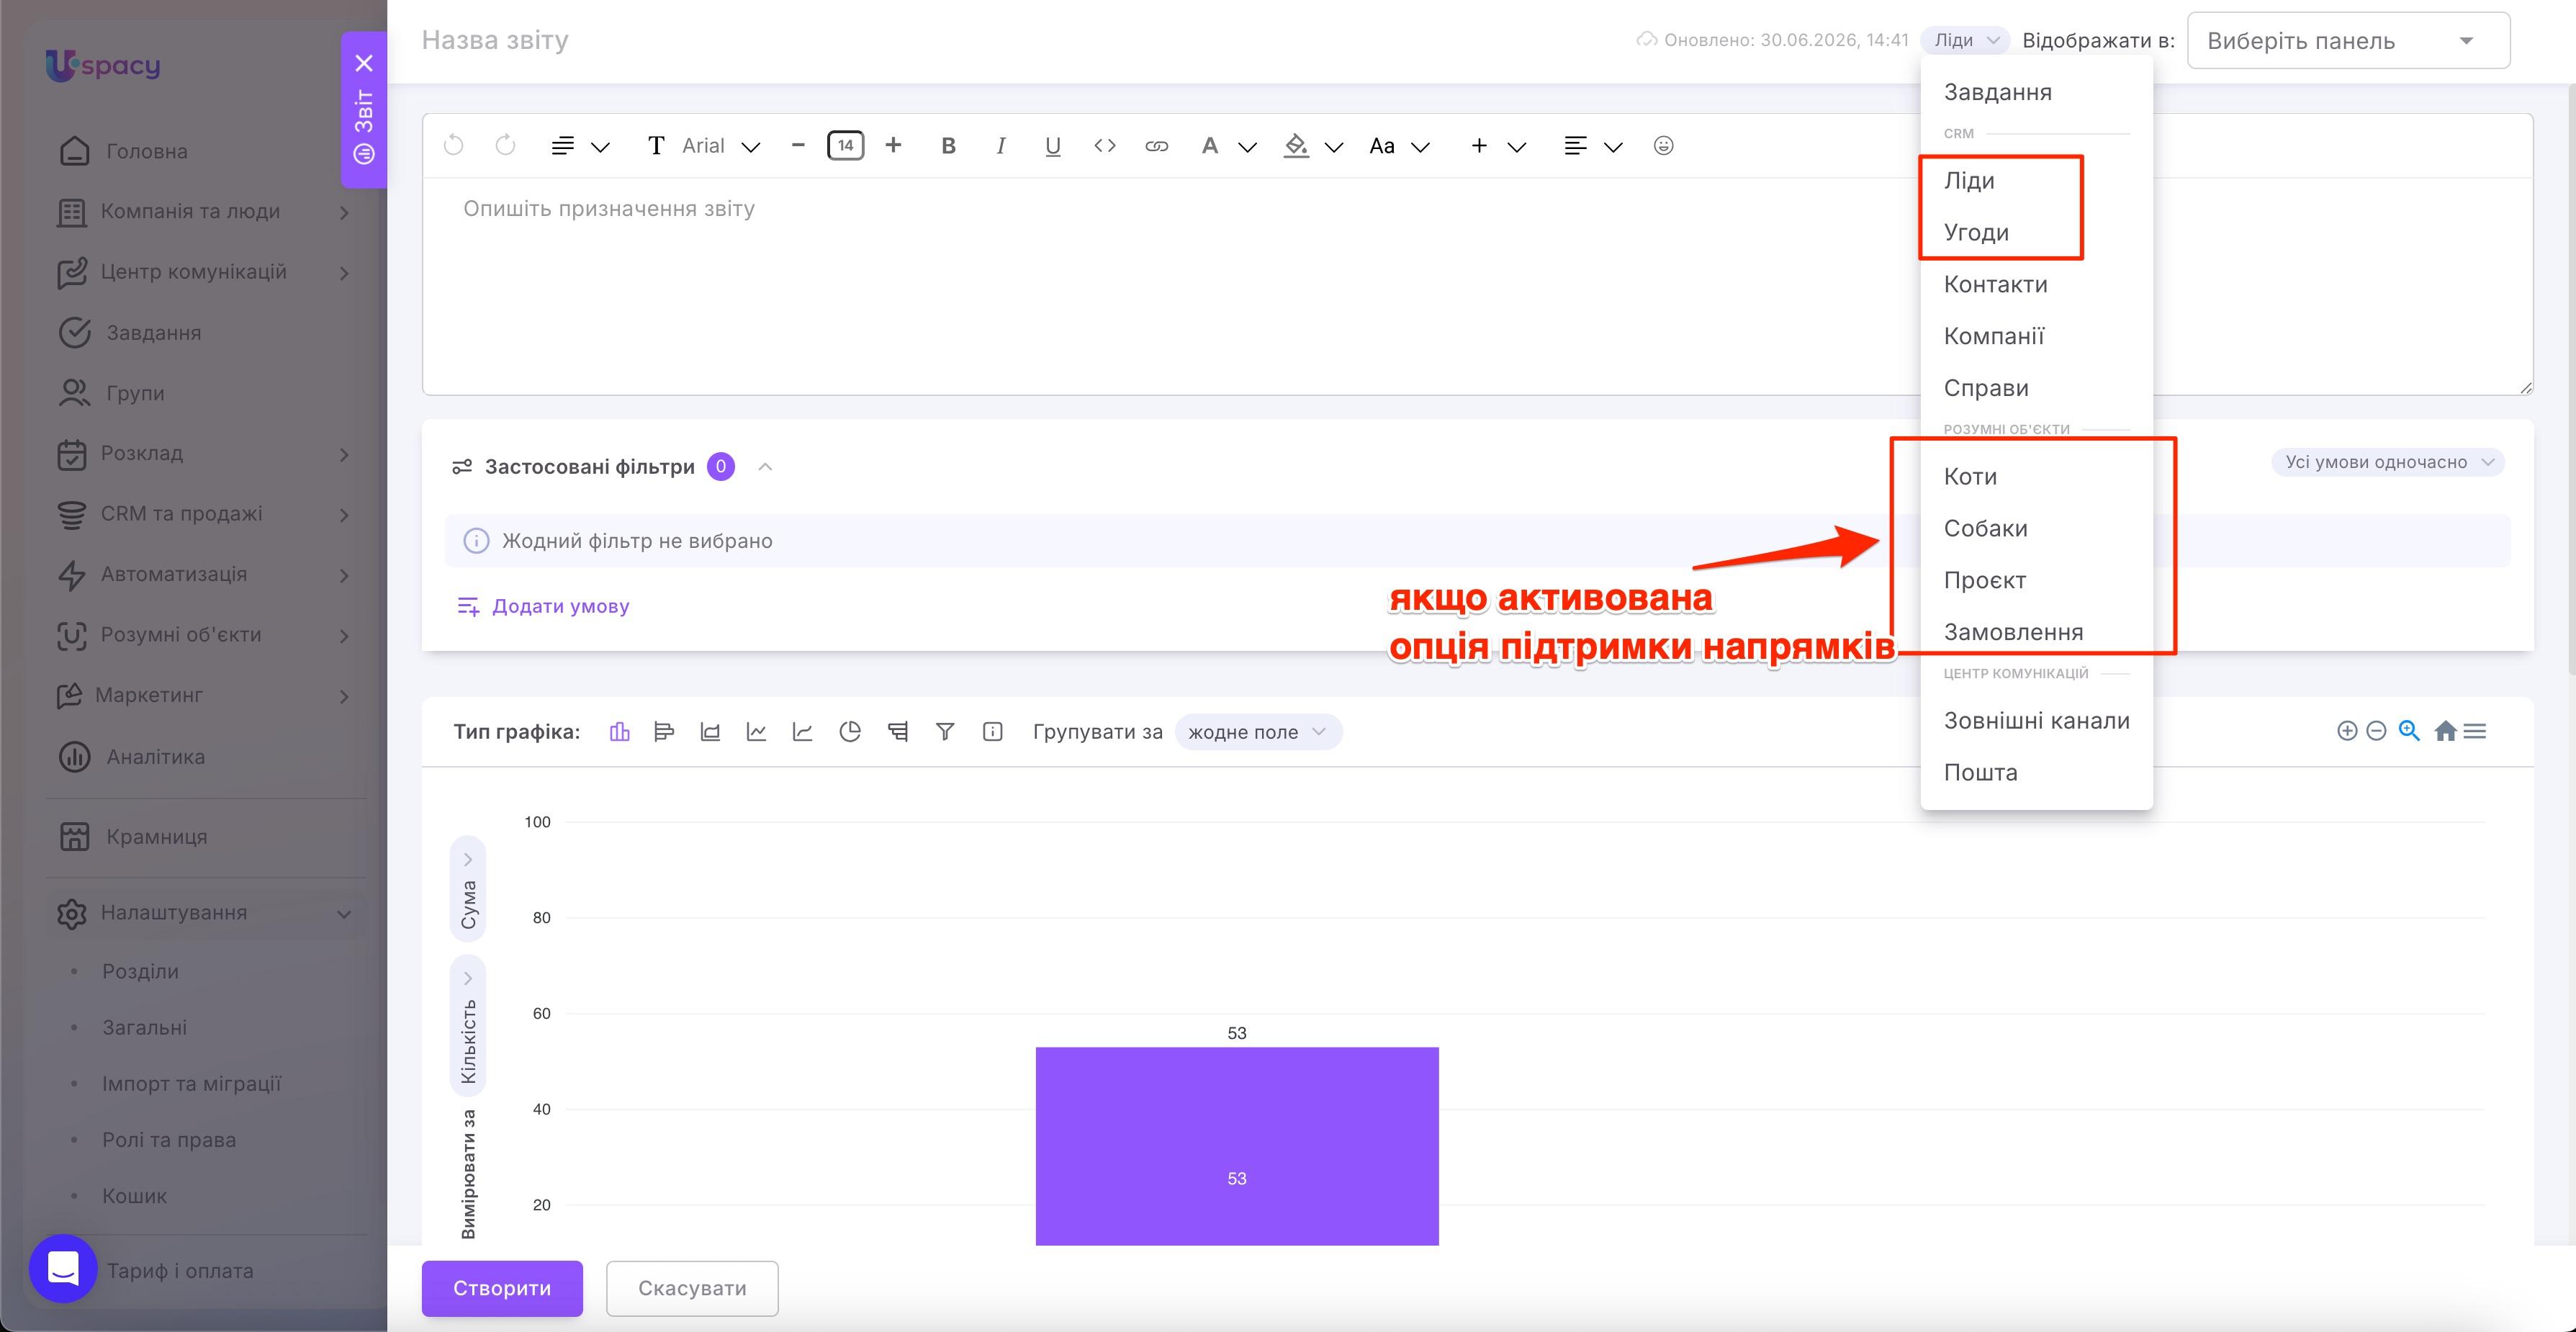Click the Створити button
Screen dimensions: 2576x1332
pyautogui.click(x=502, y=1288)
